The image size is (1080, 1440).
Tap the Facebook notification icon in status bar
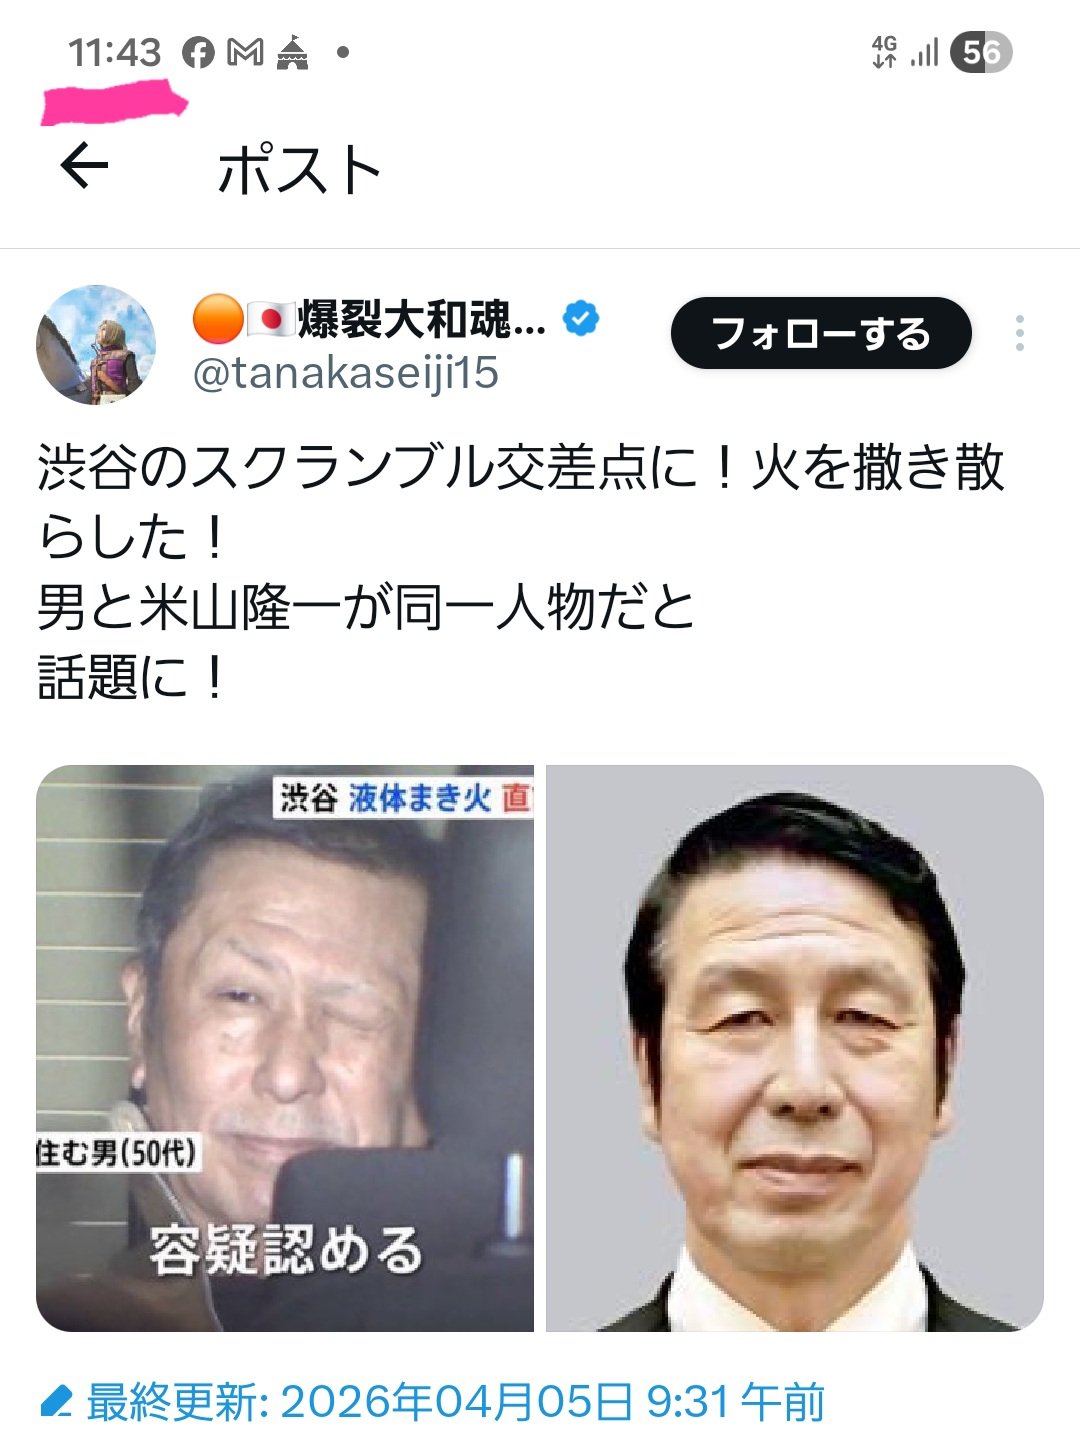tap(198, 52)
